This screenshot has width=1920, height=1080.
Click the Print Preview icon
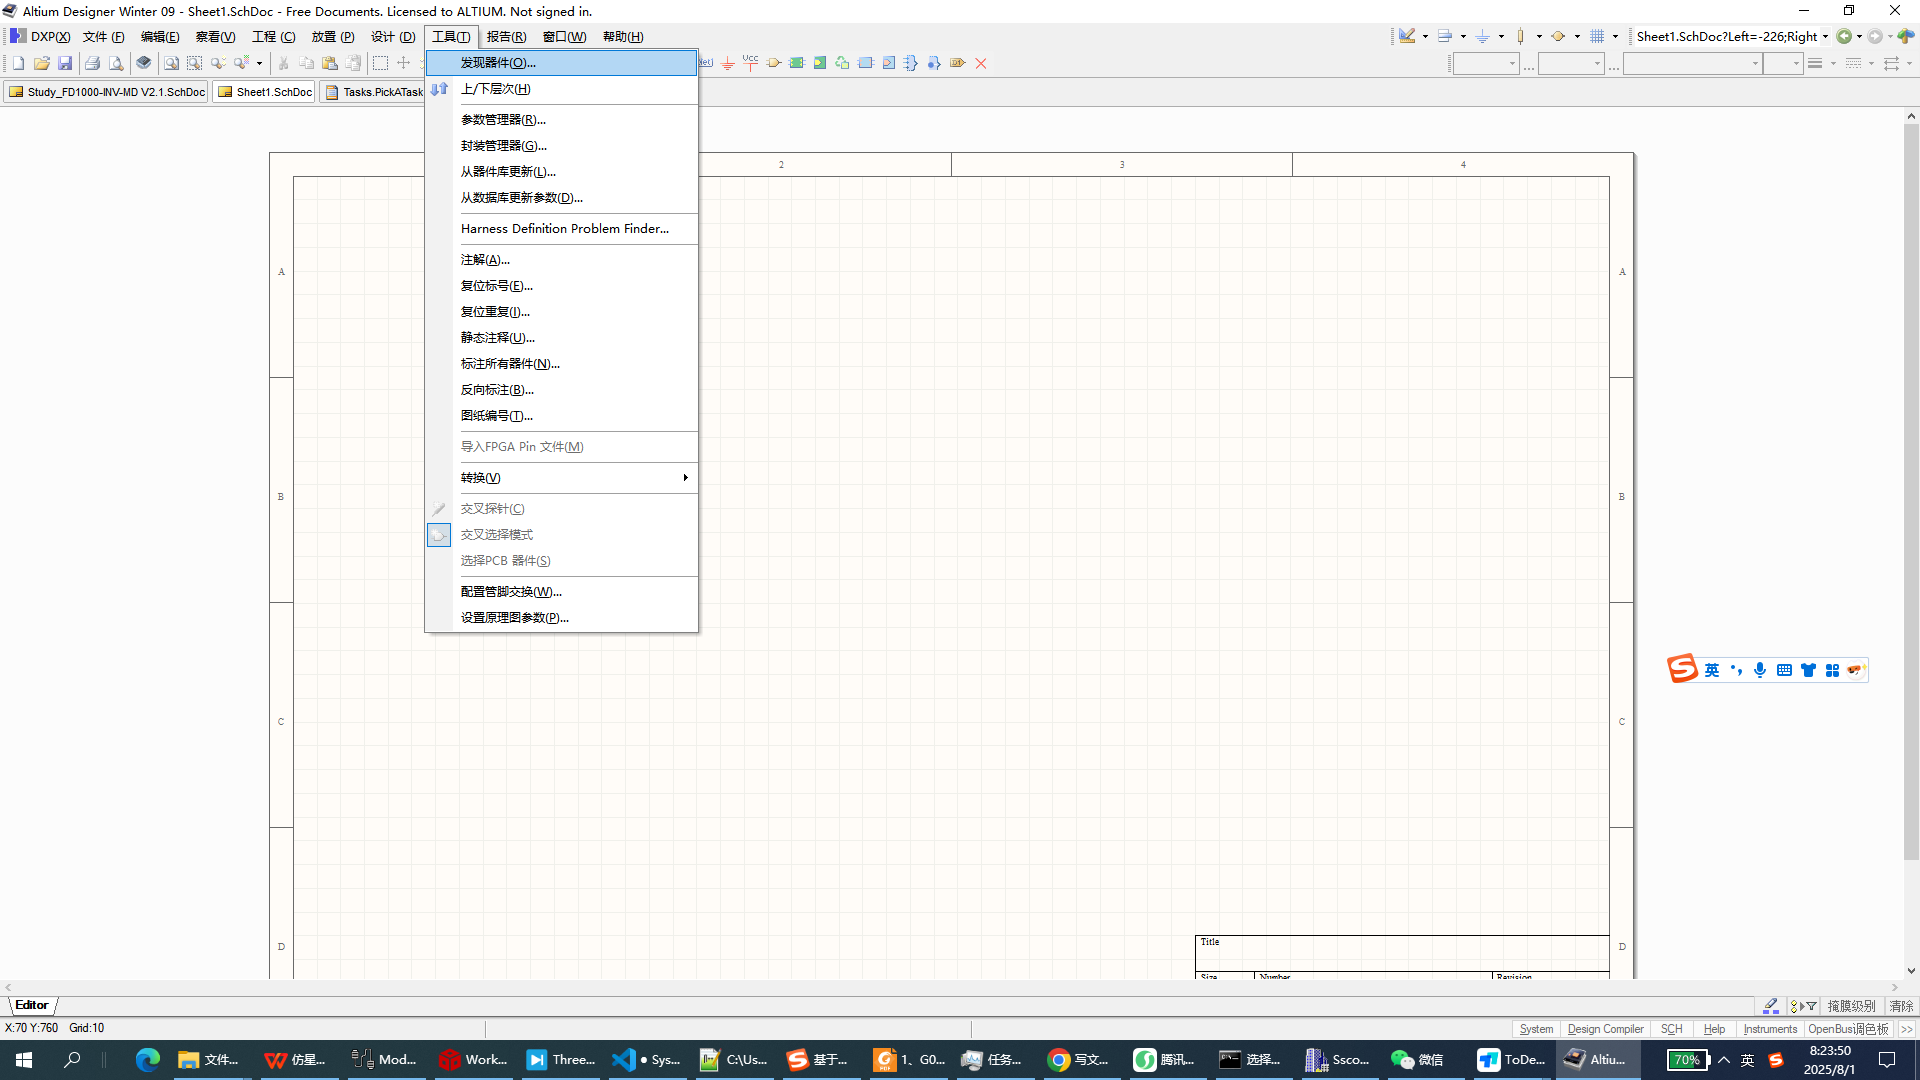pyautogui.click(x=116, y=63)
